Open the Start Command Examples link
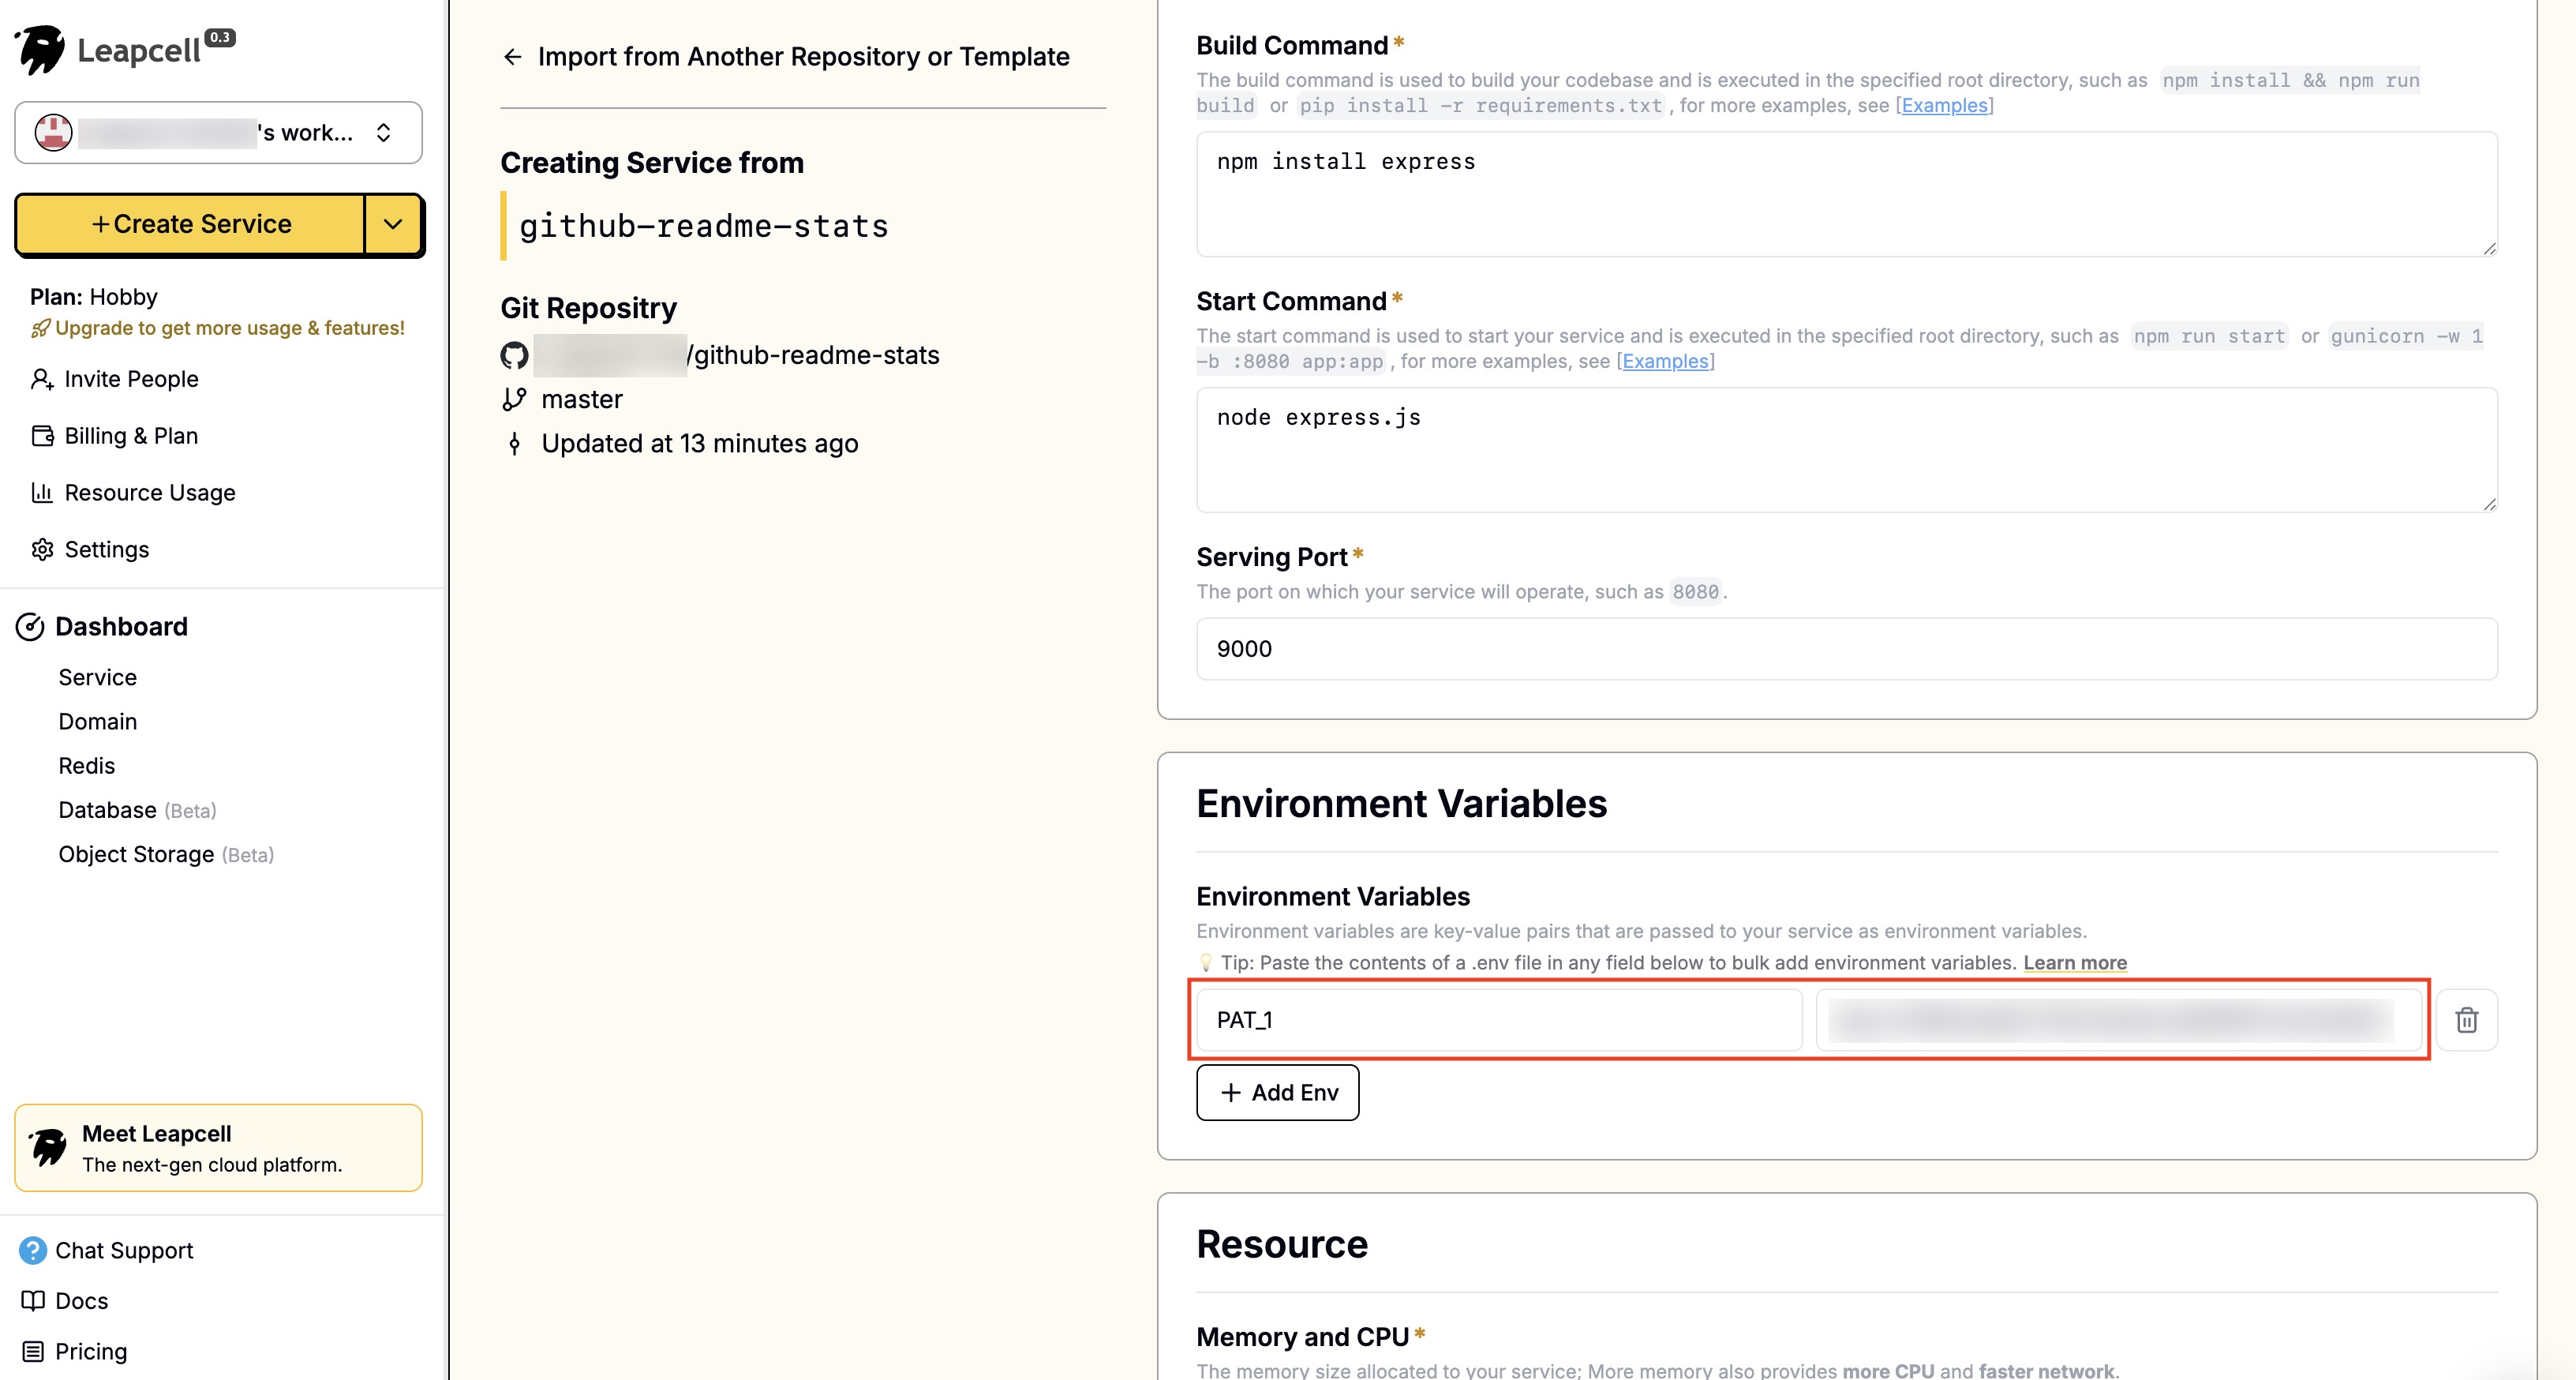 pos(1665,361)
